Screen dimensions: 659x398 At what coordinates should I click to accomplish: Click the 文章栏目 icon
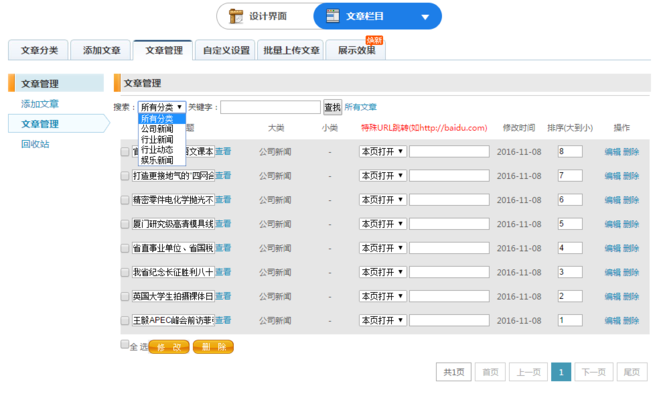tap(333, 16)
